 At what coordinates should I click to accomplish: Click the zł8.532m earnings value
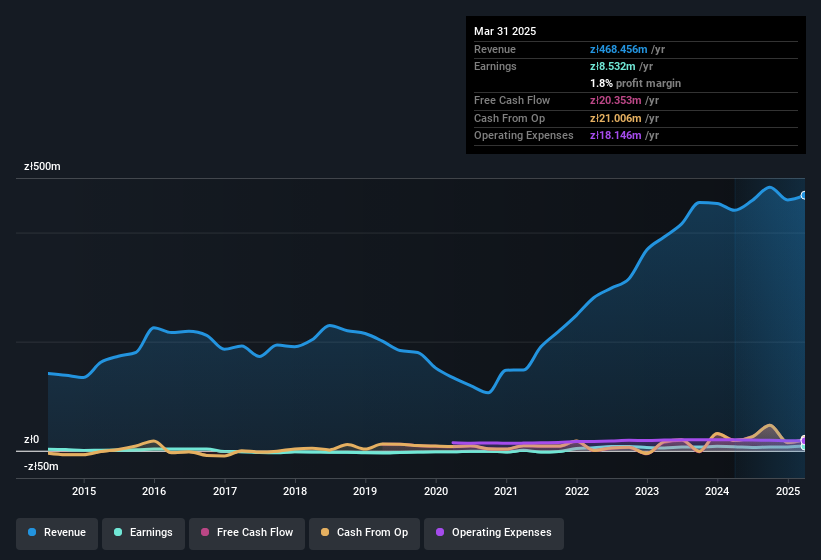coord(613,66)
